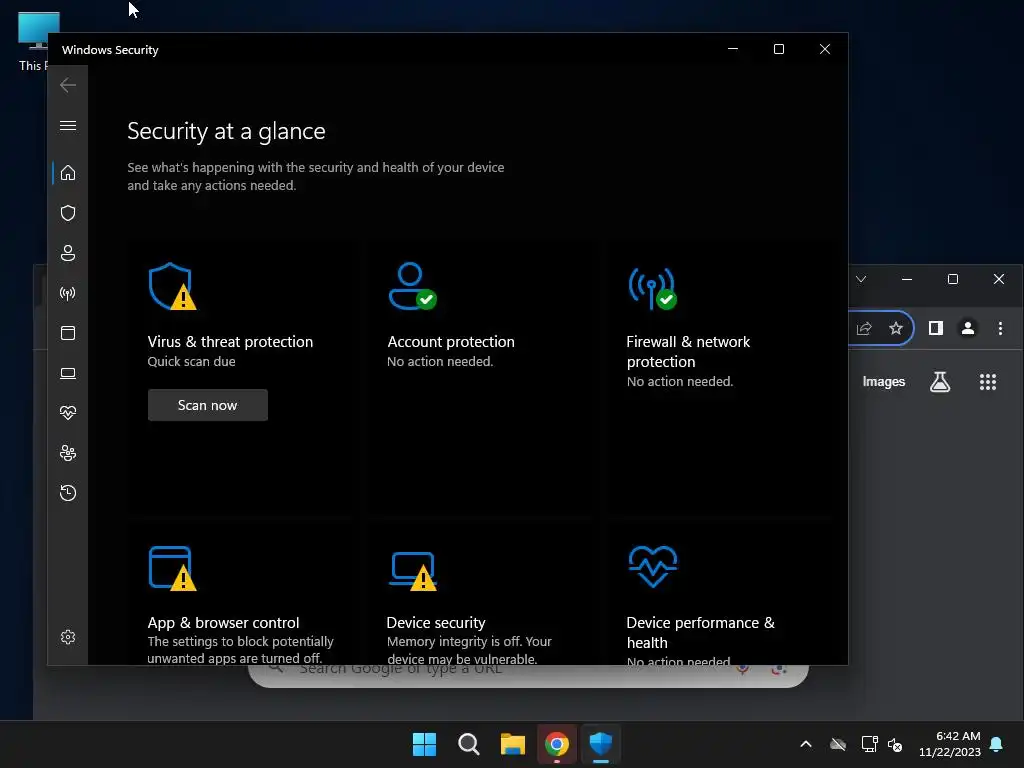Open notifications bell in taskbar
Viewport: 1024px width, 768px height.
click(996, 744)
